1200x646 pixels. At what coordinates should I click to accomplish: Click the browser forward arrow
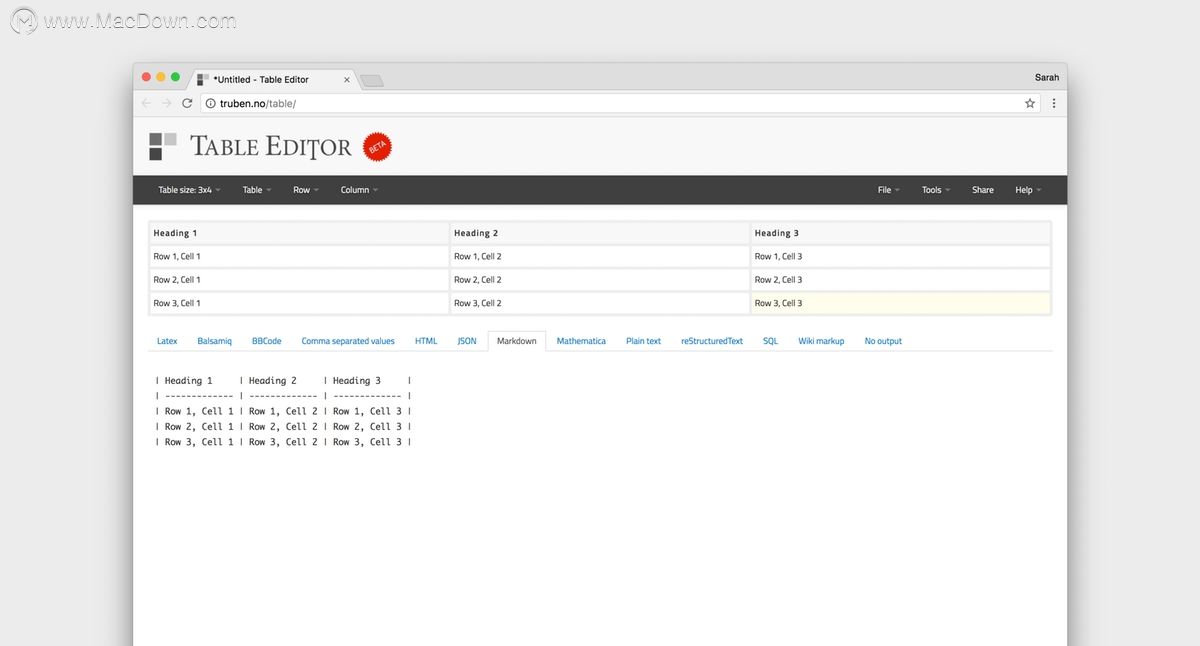166,103
